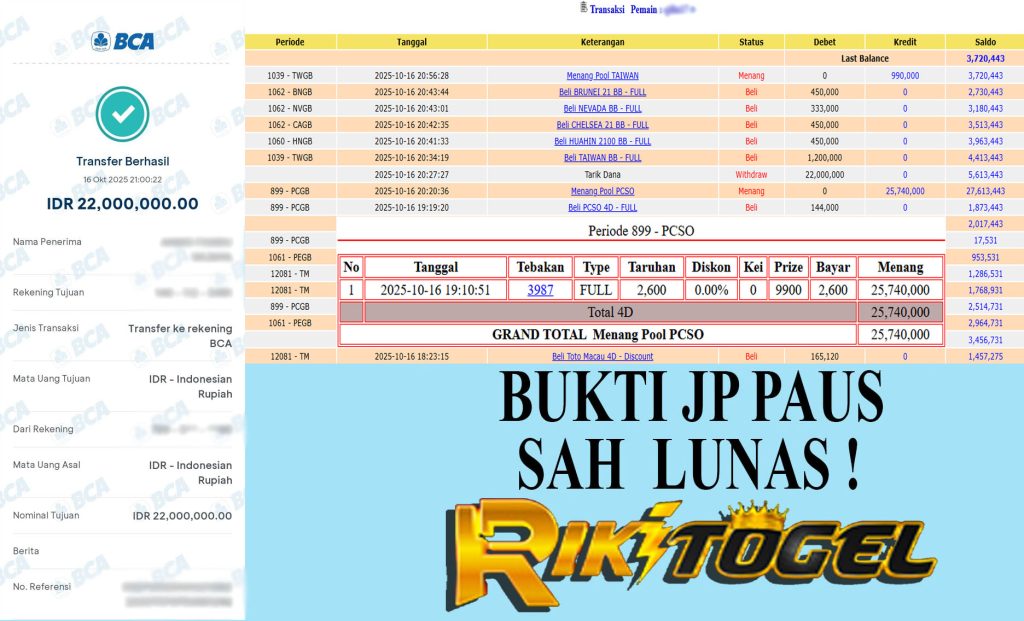Click the green transfer success checkmark
The image size is (1024, 621).
[x=122, y=115]
